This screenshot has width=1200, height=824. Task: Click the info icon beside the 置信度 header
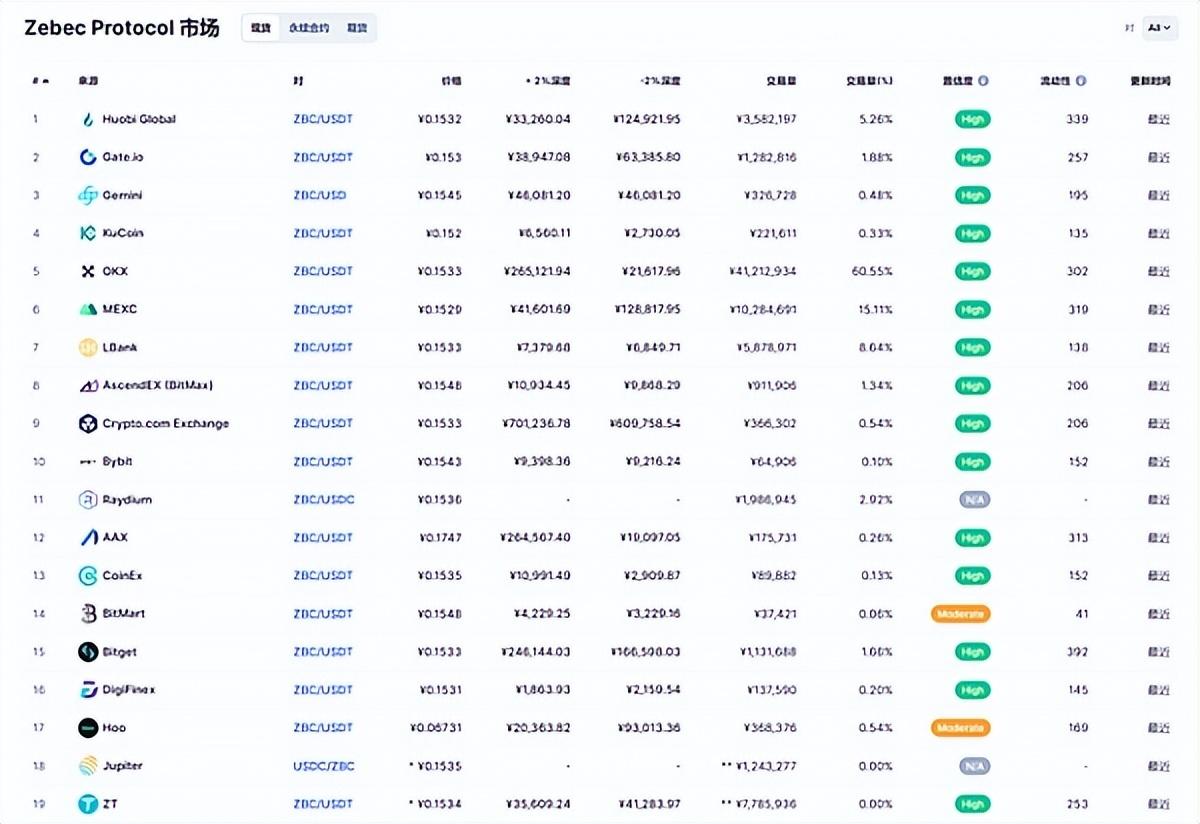[984, 81]
